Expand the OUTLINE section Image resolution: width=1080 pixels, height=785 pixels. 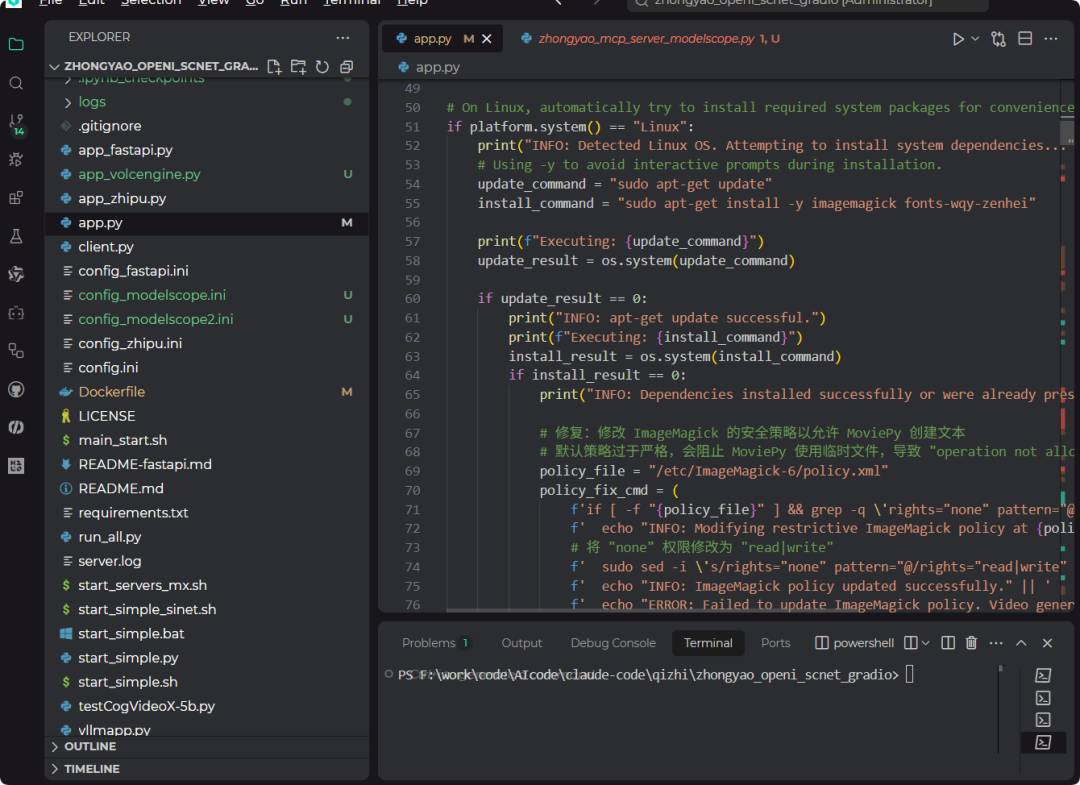pyautogui.click(x=90, y=747)
